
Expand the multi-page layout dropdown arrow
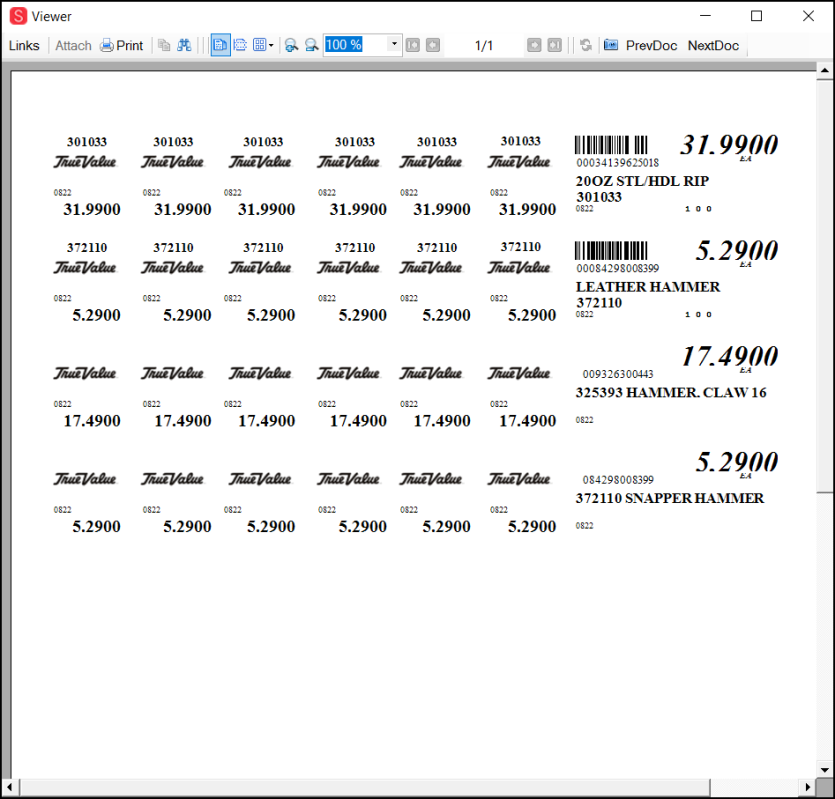click(271, 45)
